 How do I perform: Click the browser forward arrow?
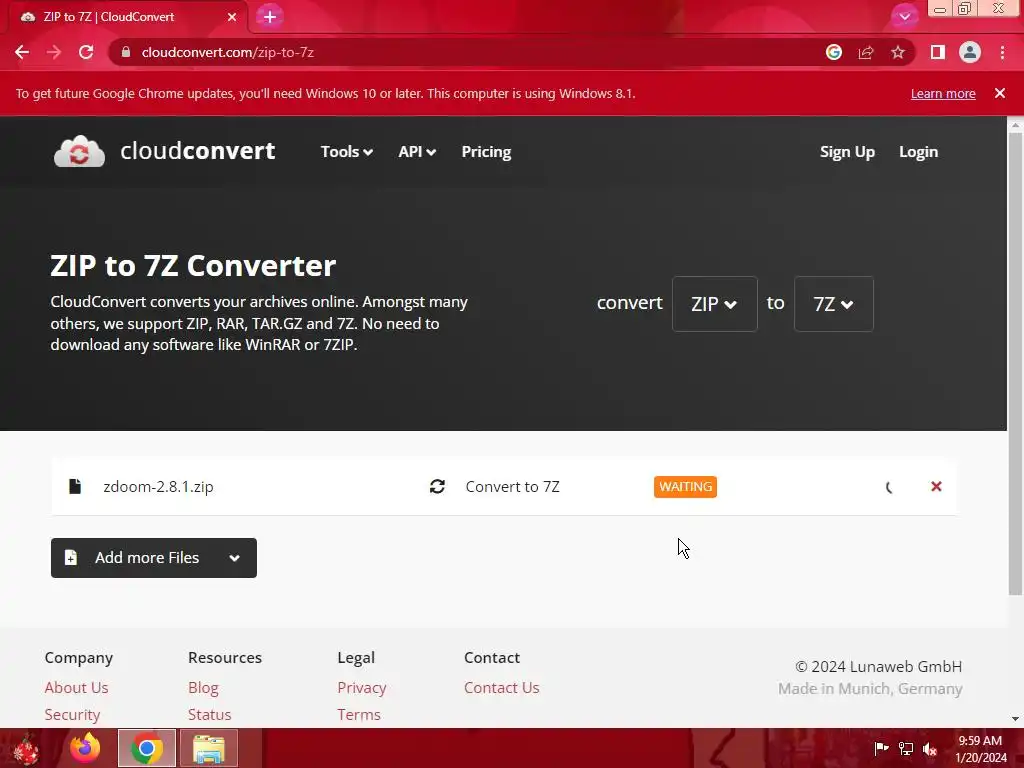pyautogui.click(x=54, y=52)
